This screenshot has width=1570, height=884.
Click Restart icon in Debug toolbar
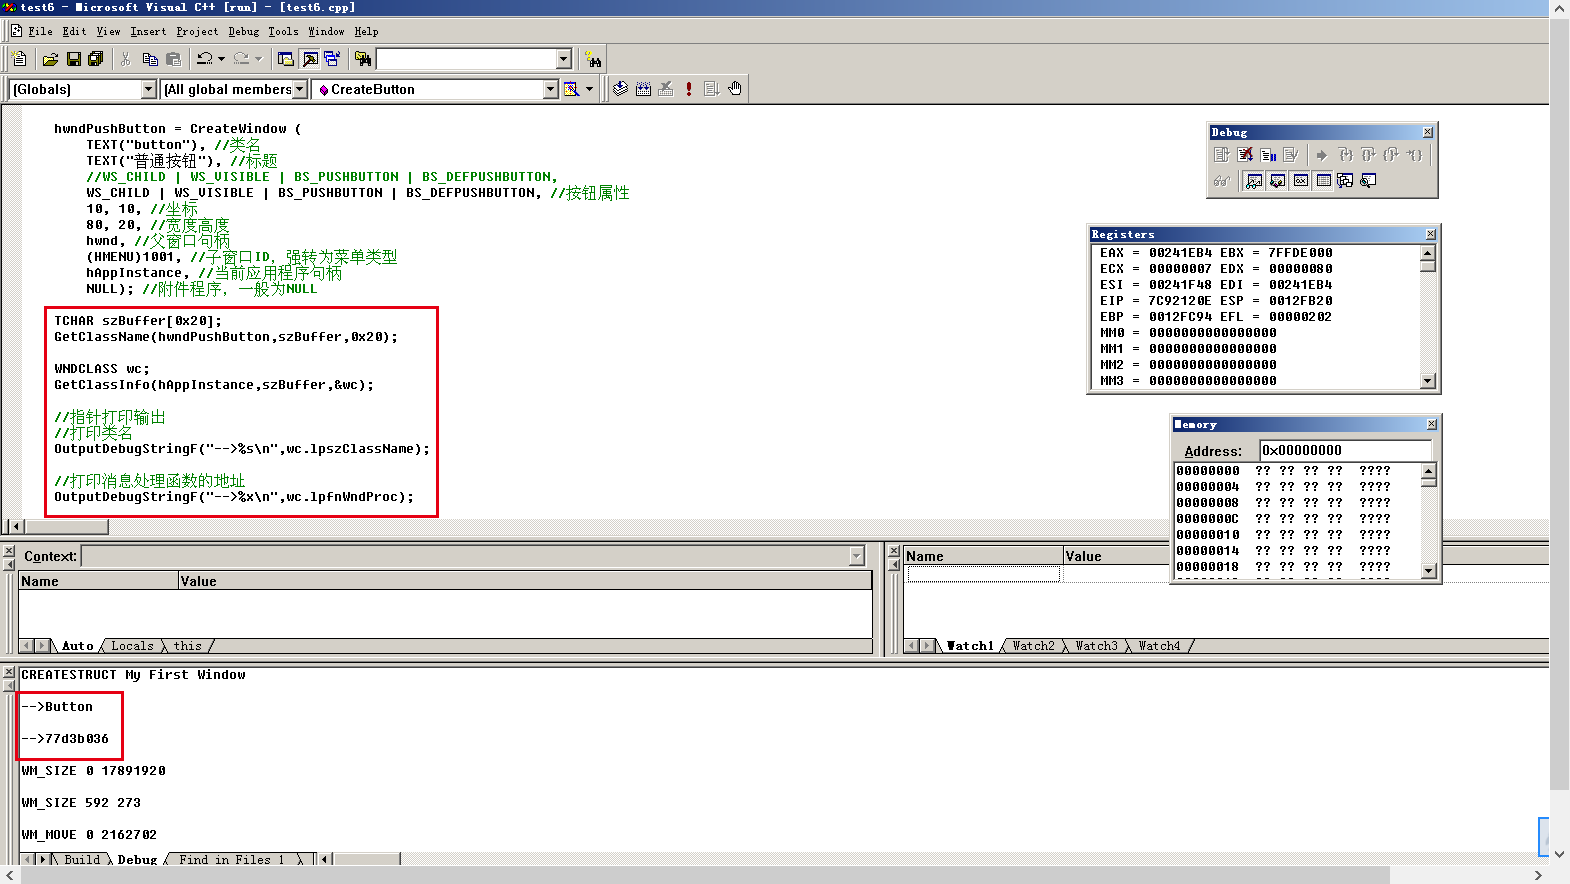(1221, 155)
